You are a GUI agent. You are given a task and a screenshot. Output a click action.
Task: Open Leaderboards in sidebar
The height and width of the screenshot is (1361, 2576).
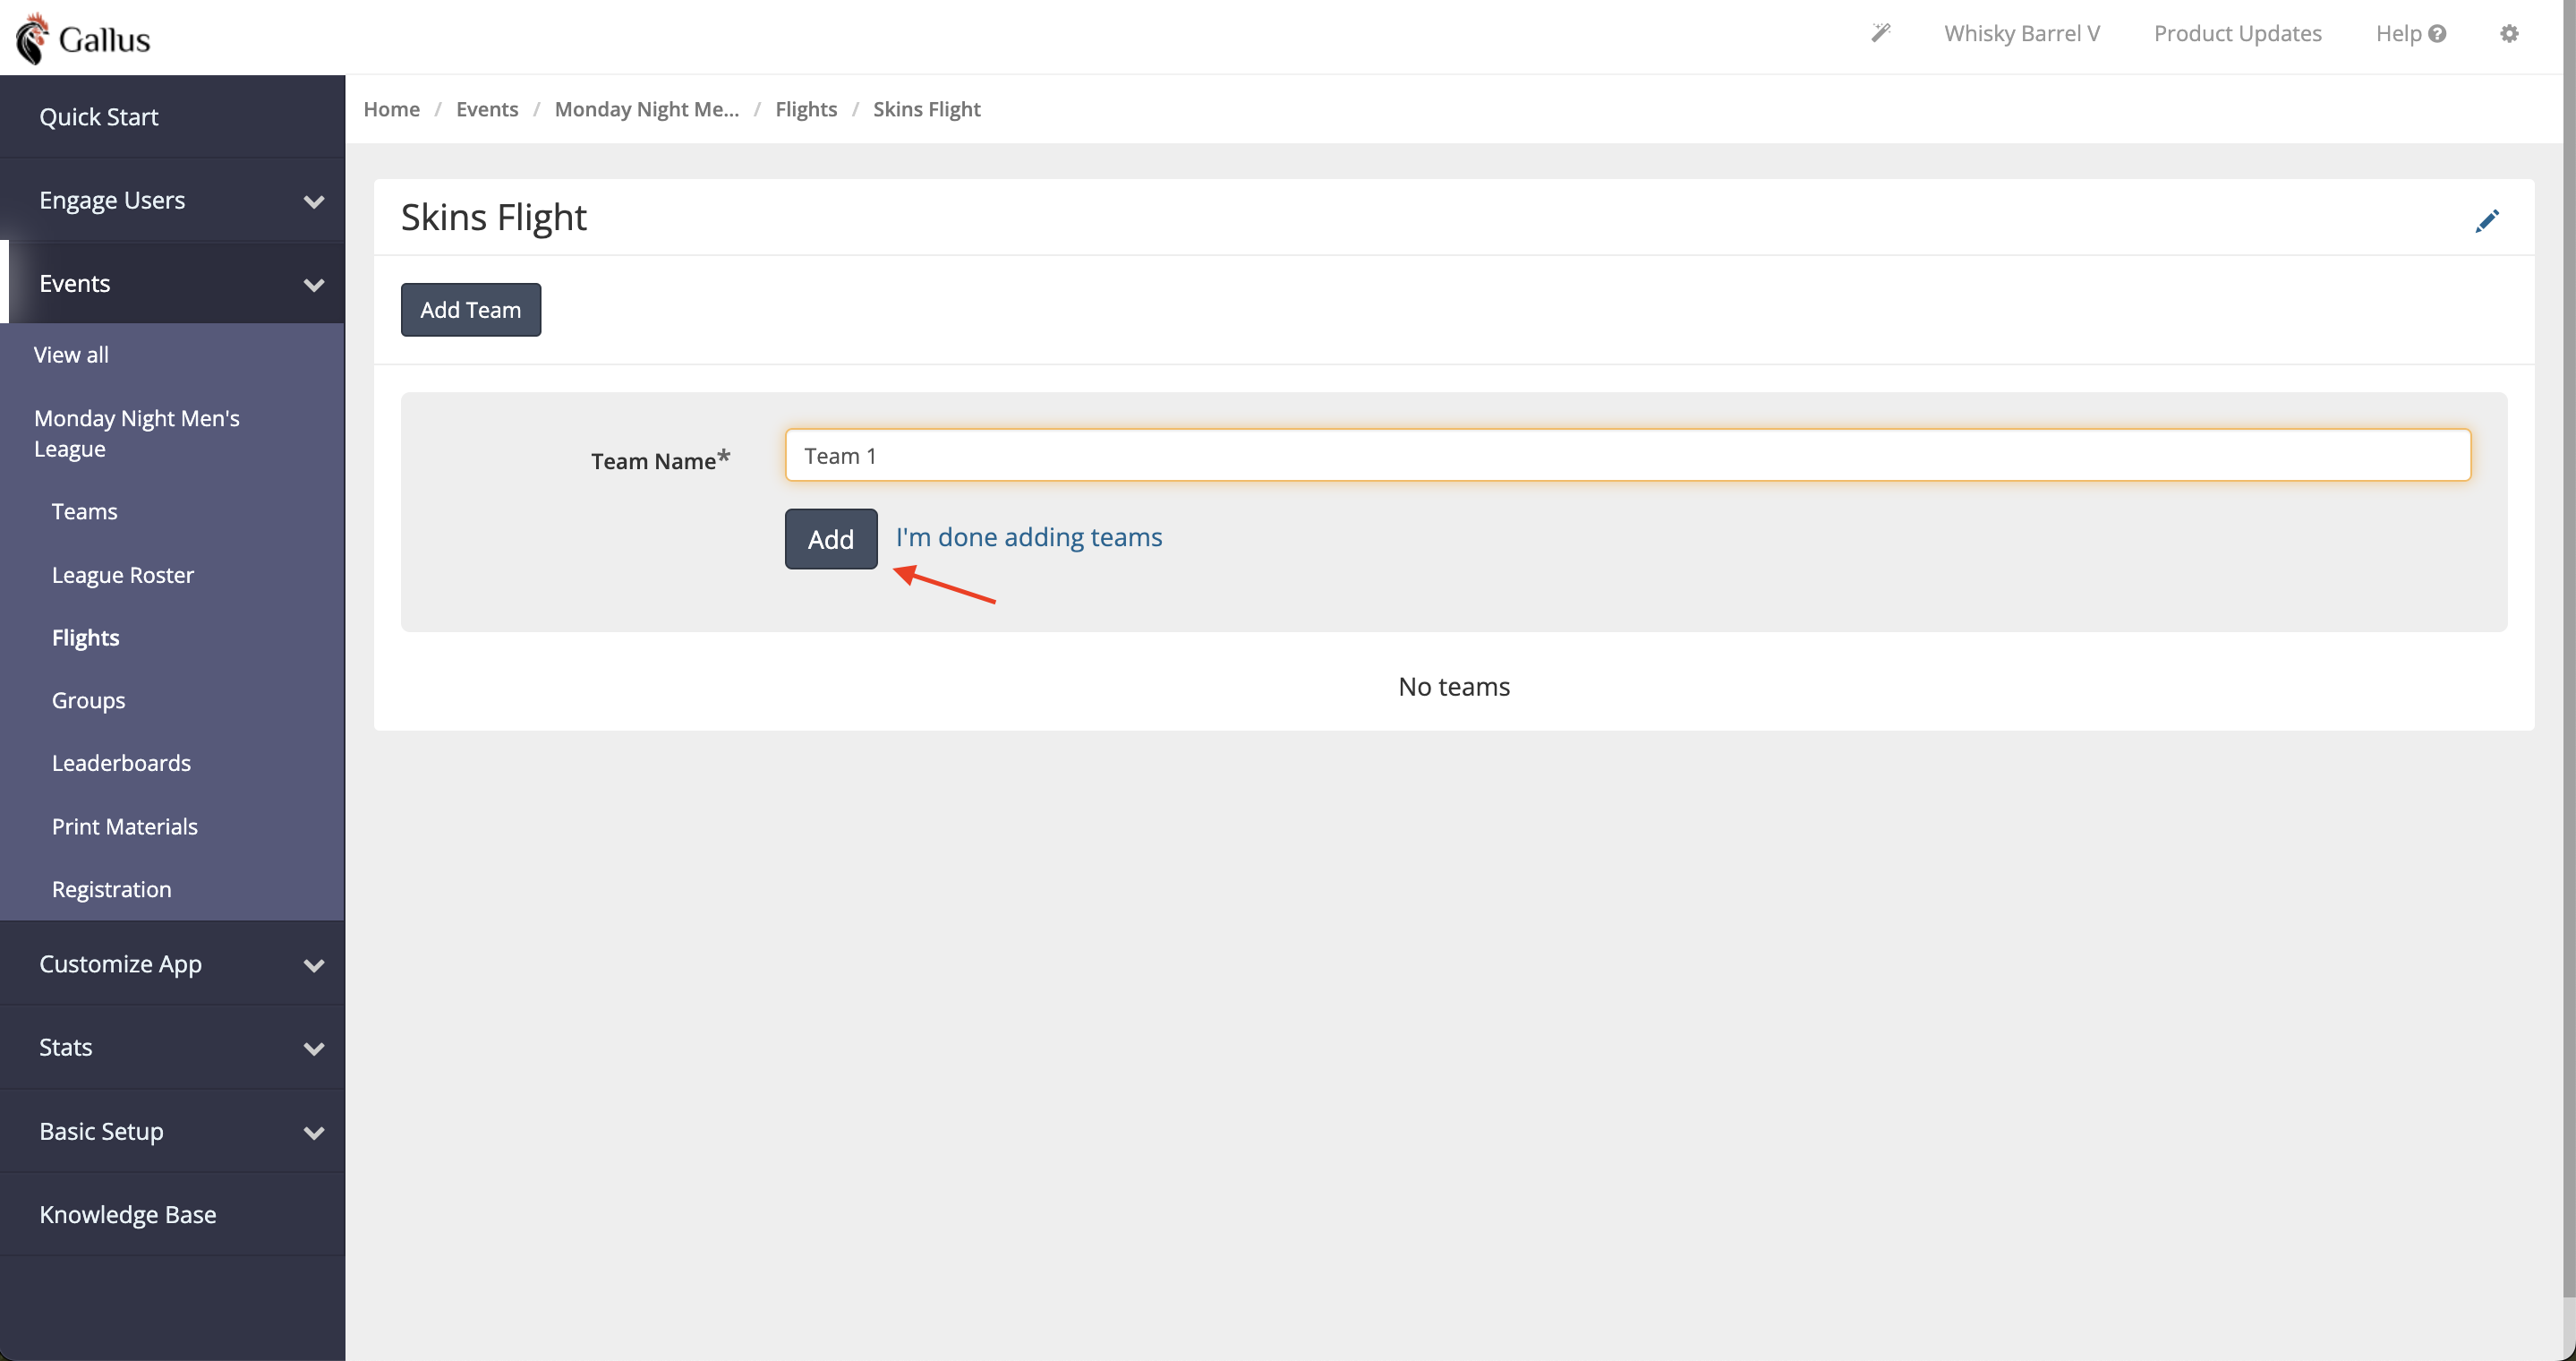click(121, 763)
